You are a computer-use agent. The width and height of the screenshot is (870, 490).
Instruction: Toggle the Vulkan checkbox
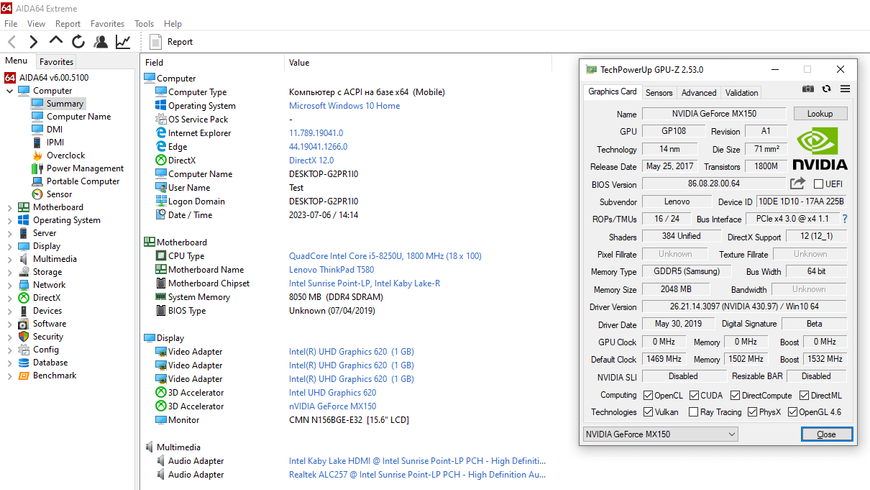648,412
